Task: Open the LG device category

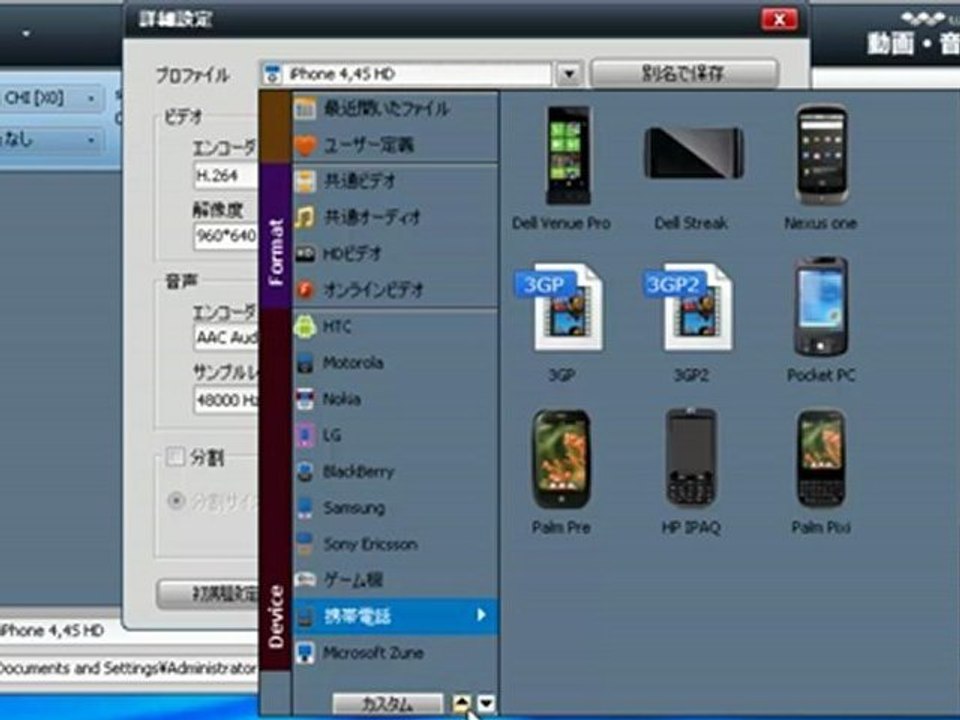Action: coord(396,435)
